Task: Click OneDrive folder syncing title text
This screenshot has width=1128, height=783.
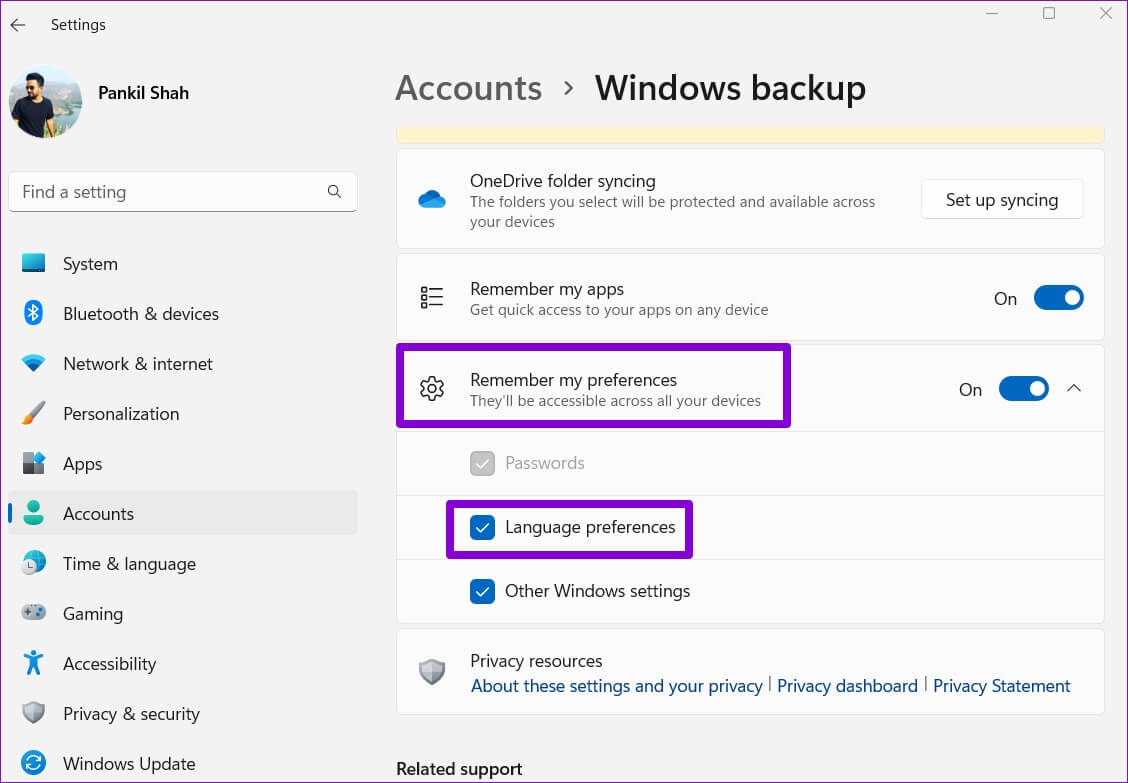Action: click(x=563, y=181)
